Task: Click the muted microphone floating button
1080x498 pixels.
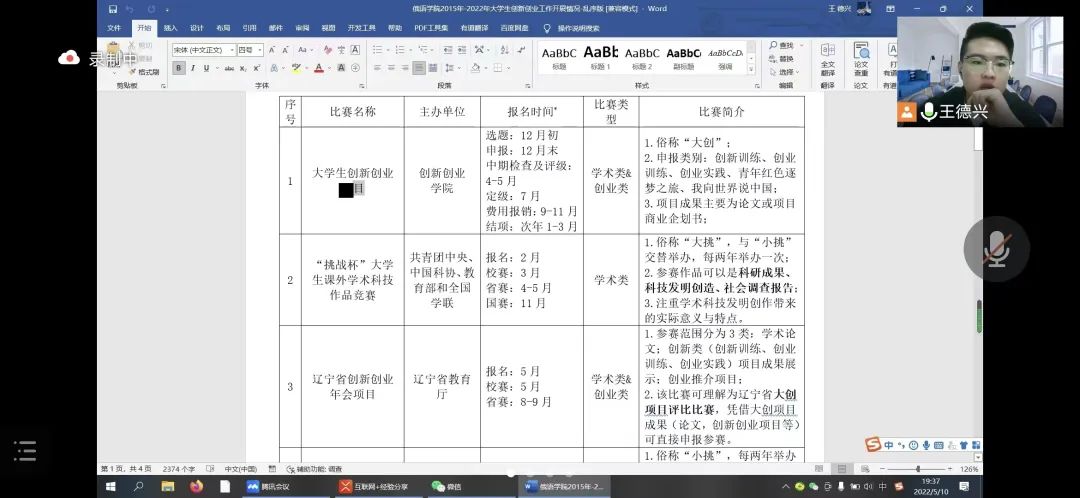Action: (996, 248)
